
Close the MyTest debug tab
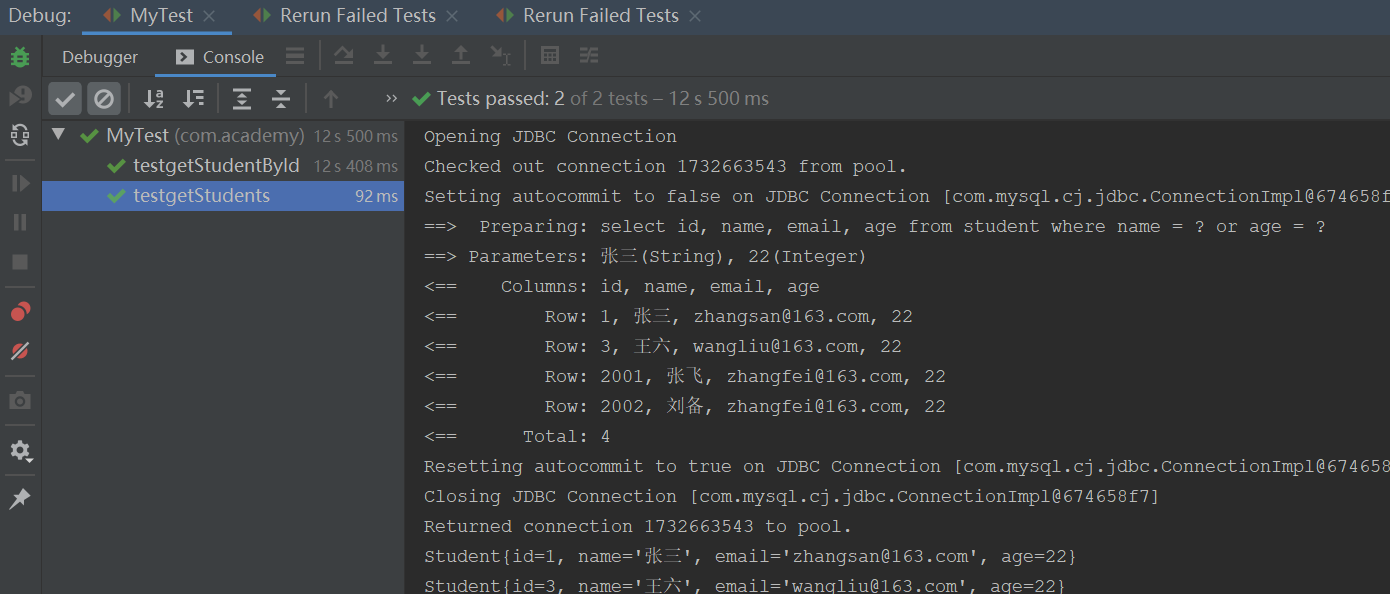click(209, 16)
